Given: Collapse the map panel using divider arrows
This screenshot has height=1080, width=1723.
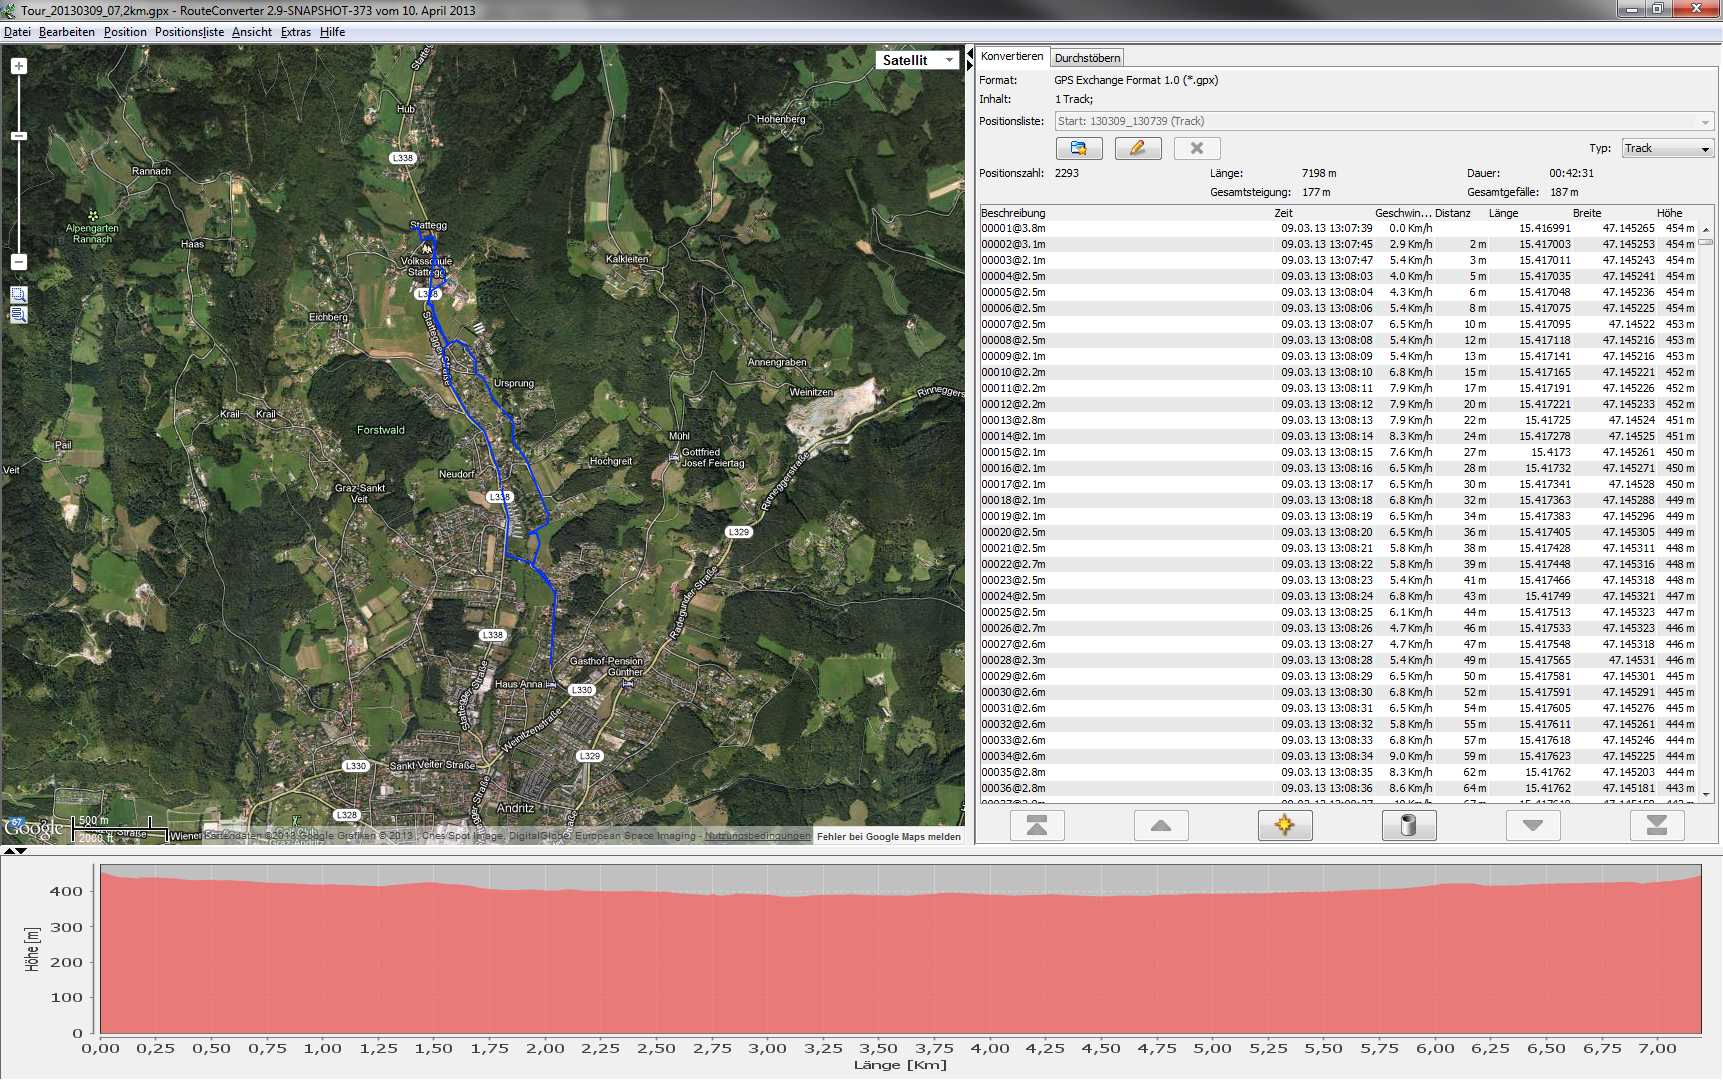Looking at the screenshot, I should 969,54.
